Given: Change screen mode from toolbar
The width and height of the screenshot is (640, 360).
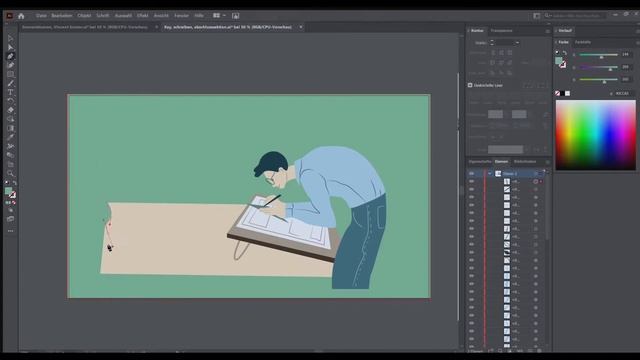Looking at the screenshot, I should click(11, 219).
